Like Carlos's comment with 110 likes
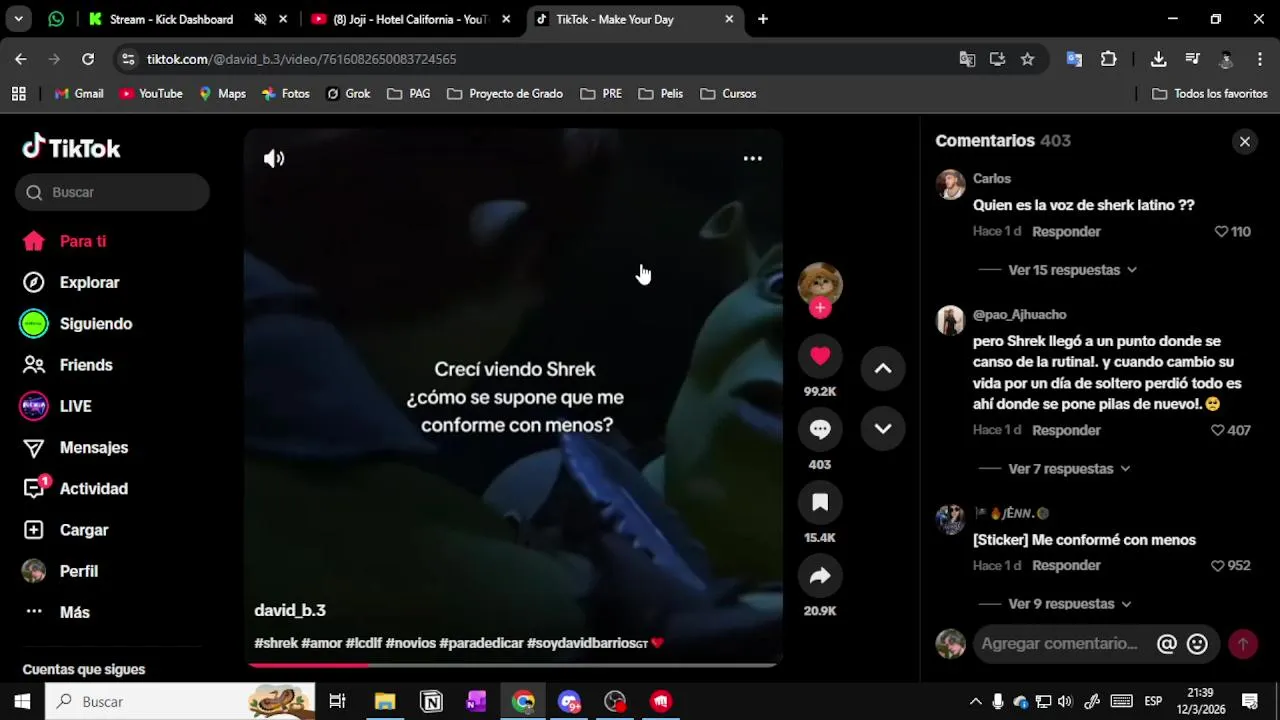Viewport: 1280px width, 720px height. pyautogui.click(x=1221, y=231)
